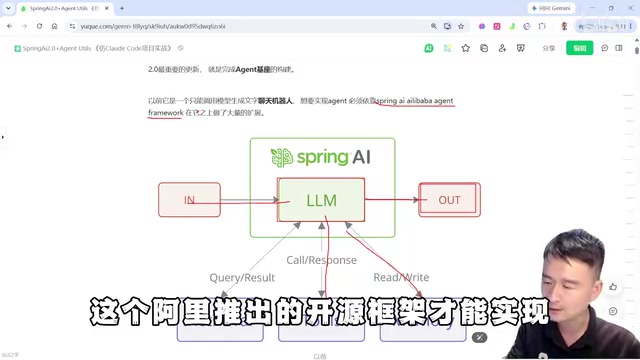Click the thumbs-up like button
This screenshot has width=640, height=360.
tap(613, 287)
